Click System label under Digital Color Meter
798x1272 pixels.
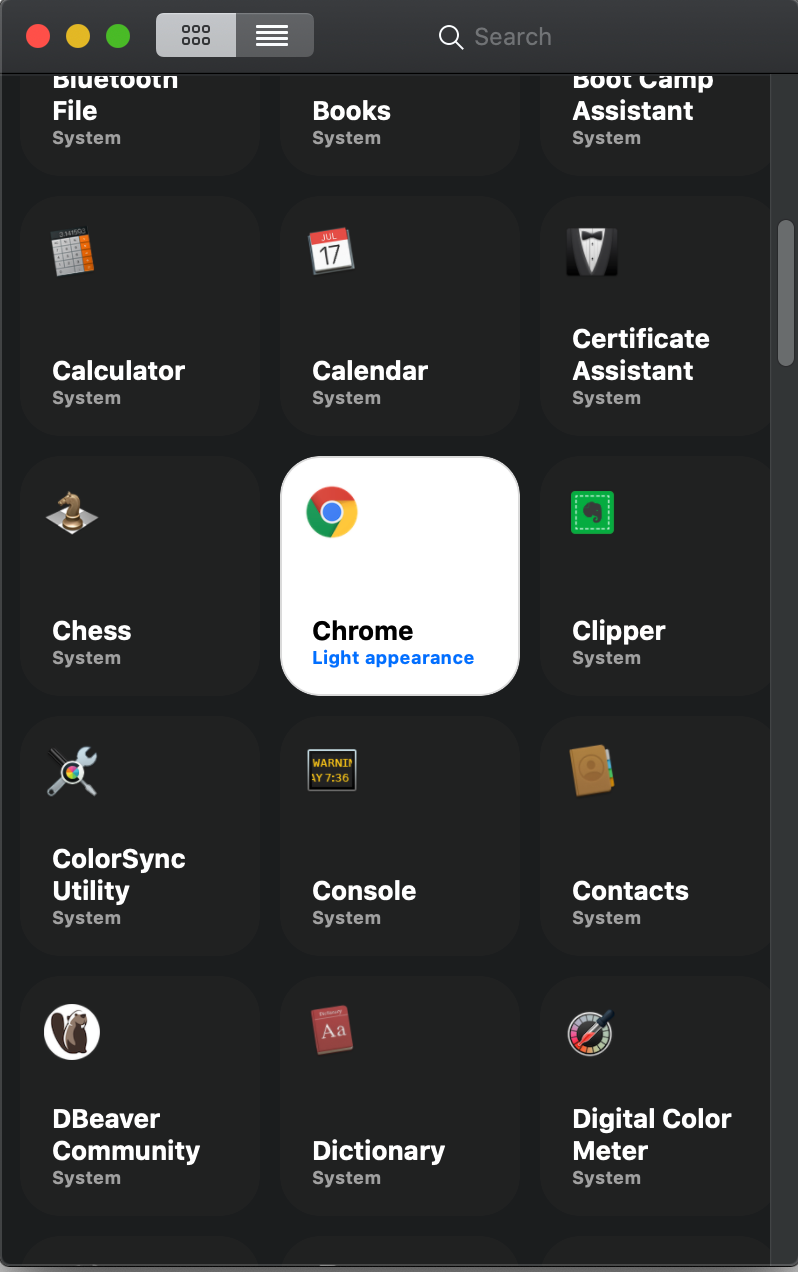point(606,1178)
